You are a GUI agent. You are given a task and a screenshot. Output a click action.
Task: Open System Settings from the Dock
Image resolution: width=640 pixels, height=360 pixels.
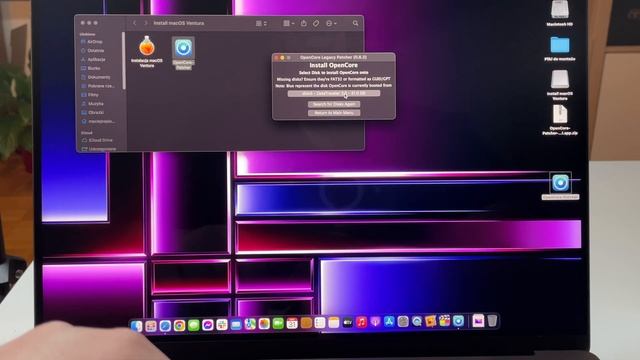403,322
